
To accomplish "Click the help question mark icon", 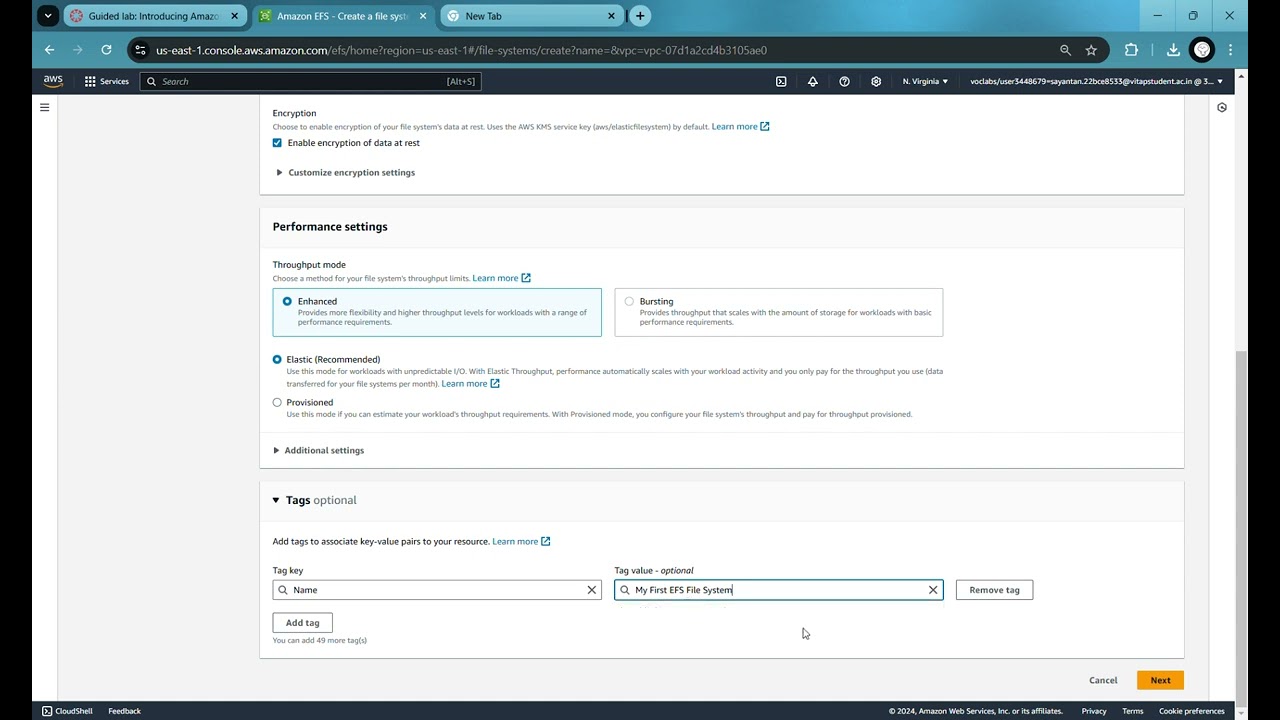I will pyautogui.click(x=844, y=81).
